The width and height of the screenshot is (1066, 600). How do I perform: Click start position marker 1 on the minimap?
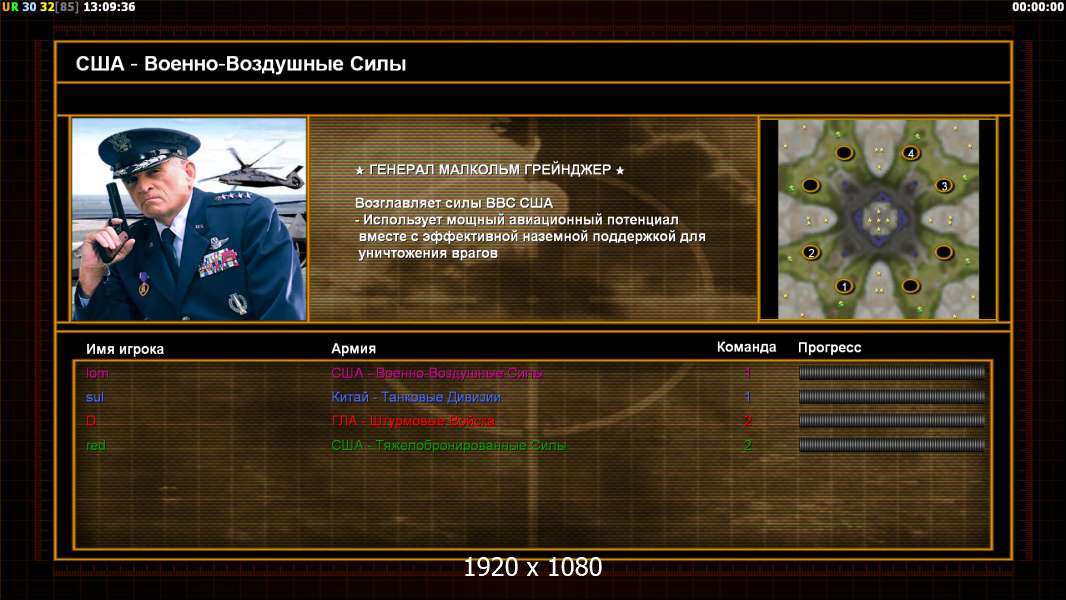844,286
